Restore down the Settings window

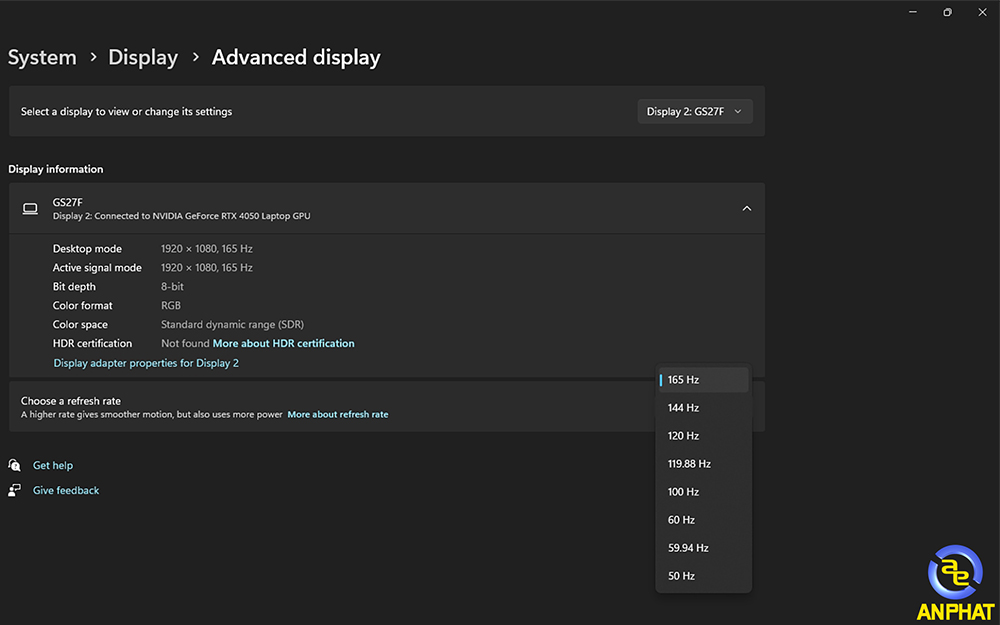(947, 12)
